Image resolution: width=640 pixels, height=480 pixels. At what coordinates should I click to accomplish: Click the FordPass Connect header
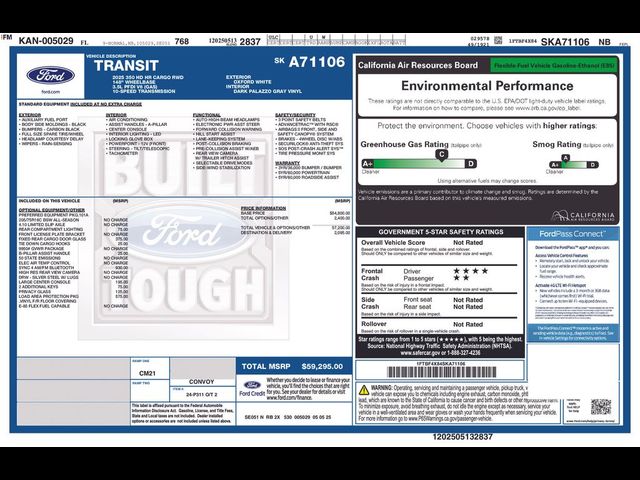click(573, 234)
